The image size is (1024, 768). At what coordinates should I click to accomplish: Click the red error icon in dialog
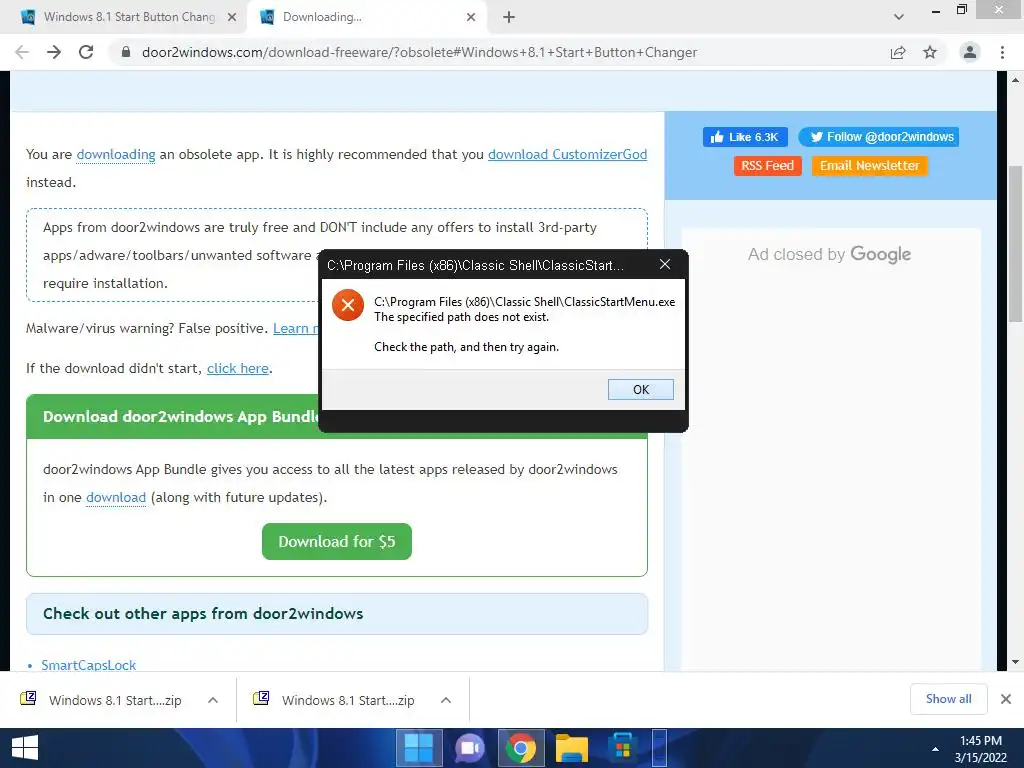[x=348, y=305]
